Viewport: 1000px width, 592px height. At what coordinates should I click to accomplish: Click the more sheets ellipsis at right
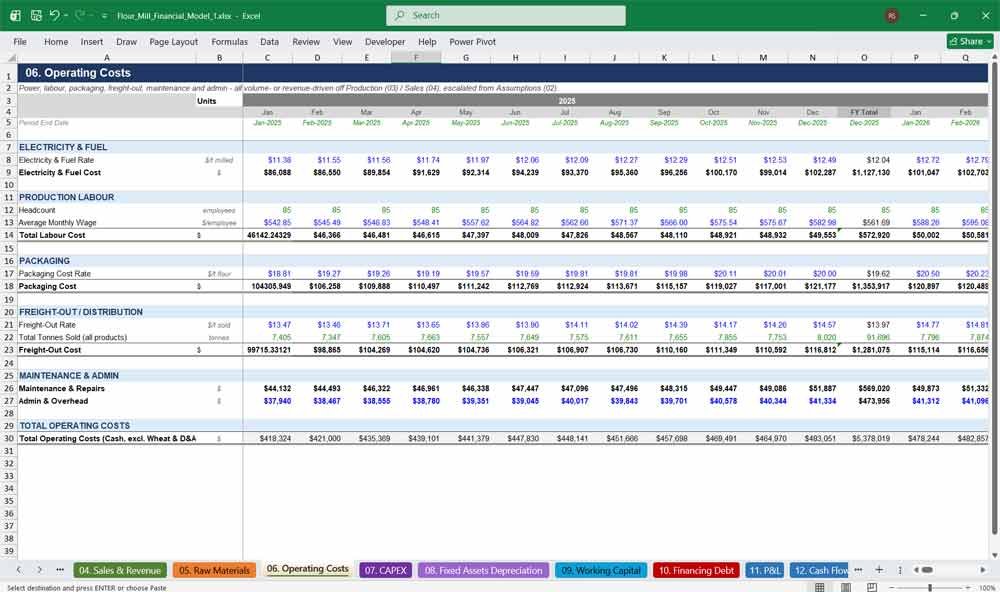(858, 570)
